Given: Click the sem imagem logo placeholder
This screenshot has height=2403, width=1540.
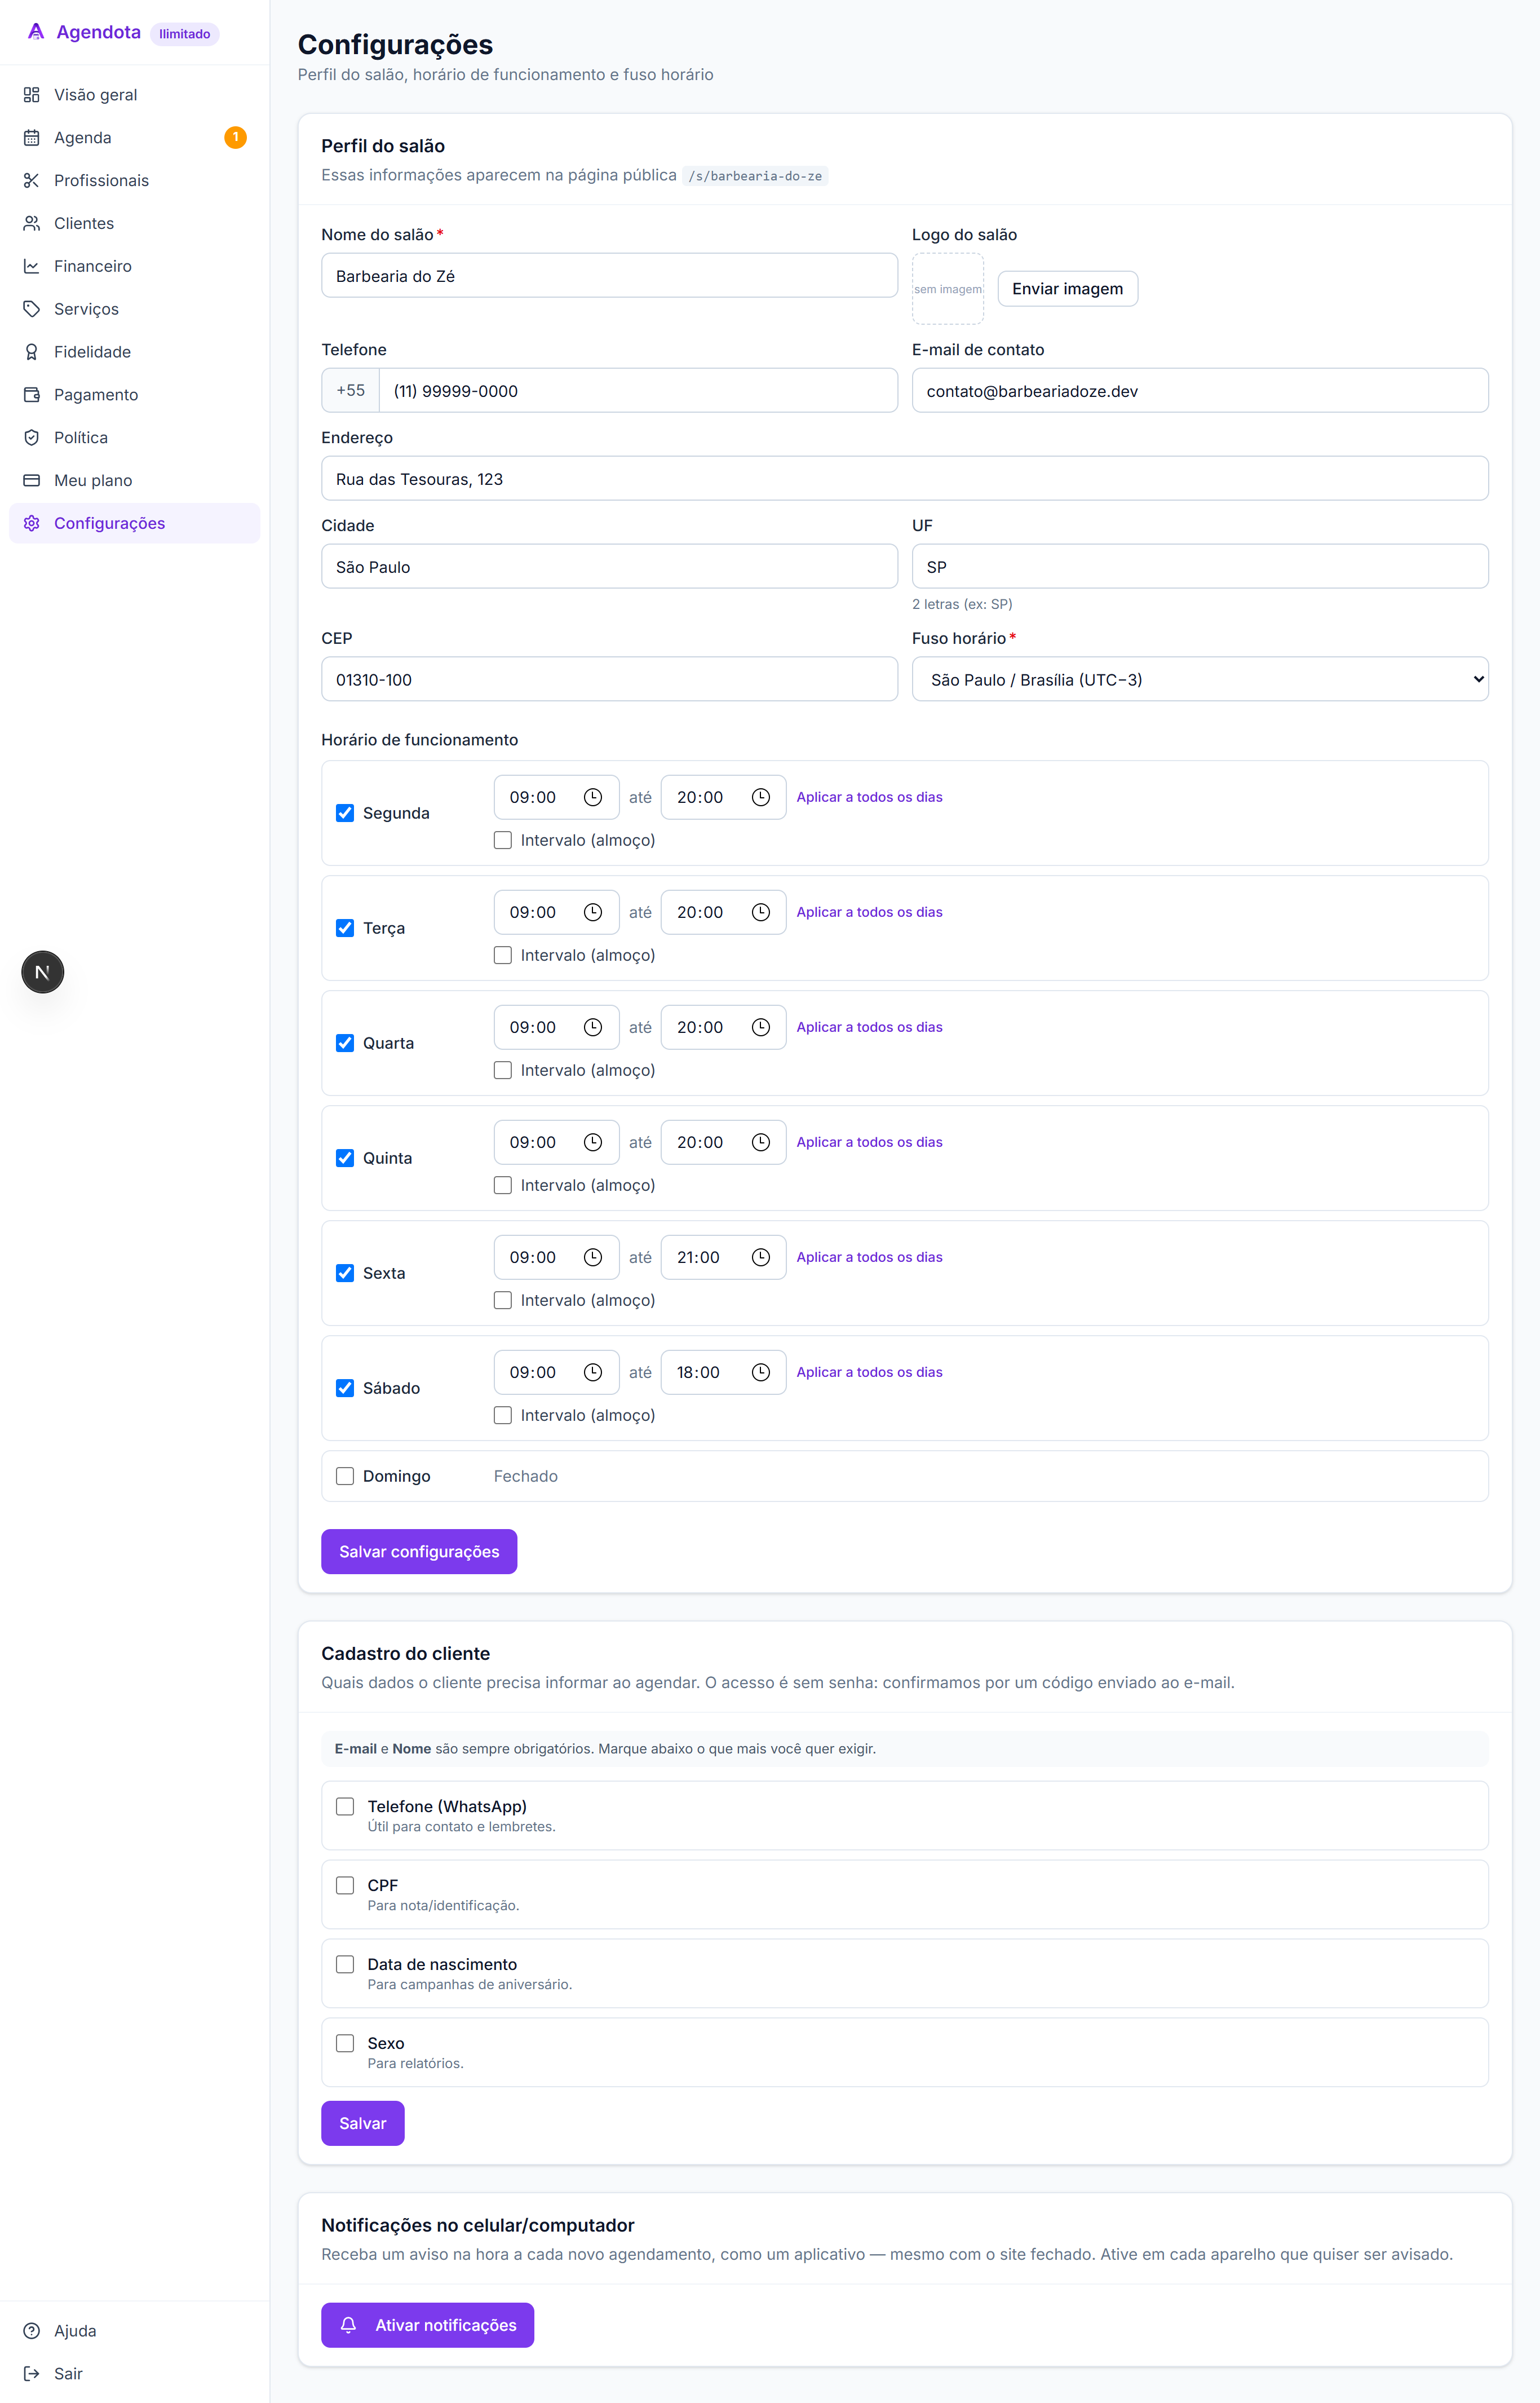Looking at the screenshot, I should [948, 289].
